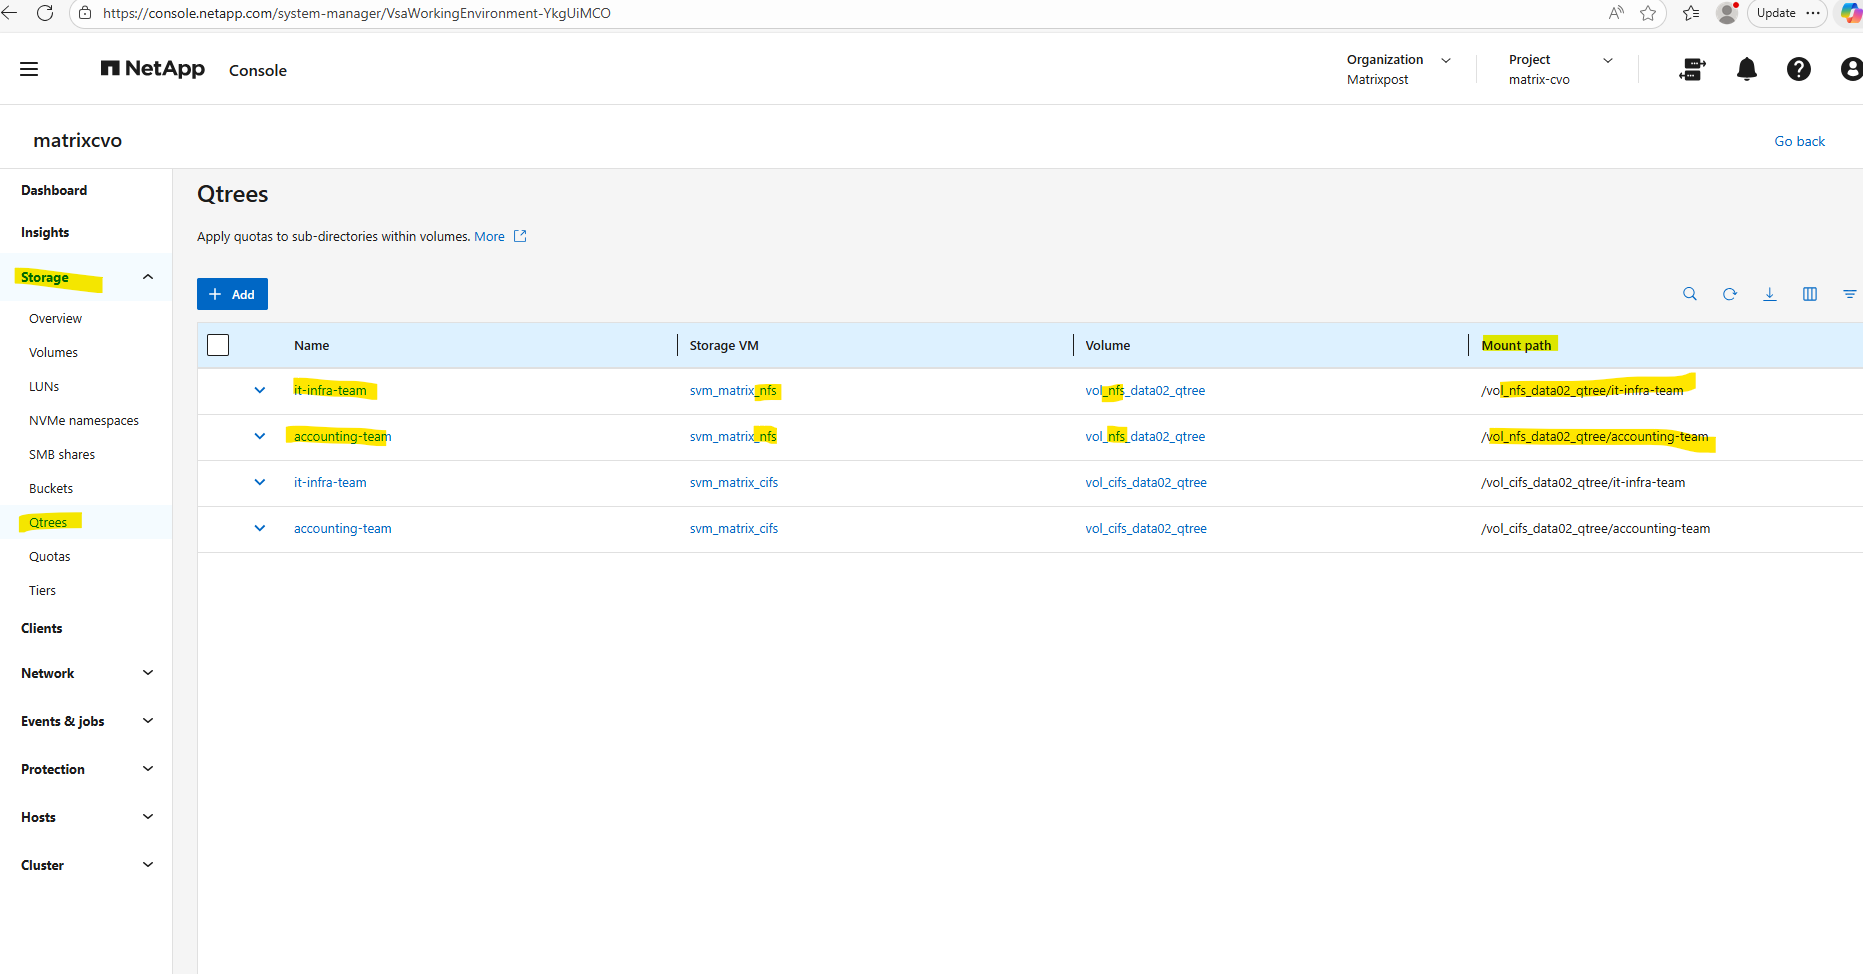The width and height of the screenshot is (1863, 974).
Task: Tick the select-all checkbox in table header
Action: pos(218,345)
